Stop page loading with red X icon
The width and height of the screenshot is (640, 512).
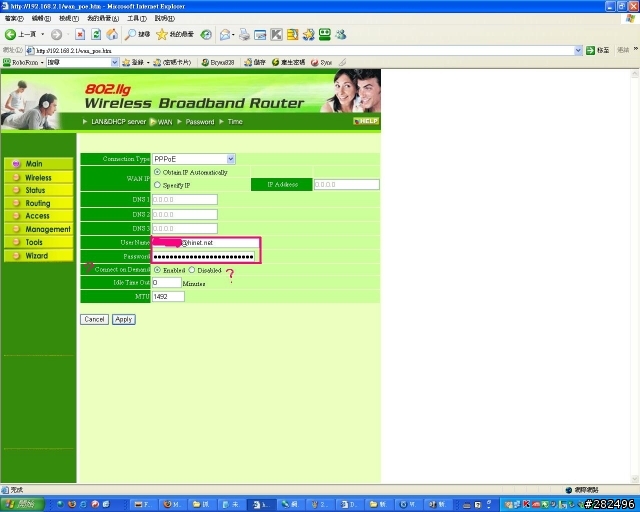click(80, 35)
